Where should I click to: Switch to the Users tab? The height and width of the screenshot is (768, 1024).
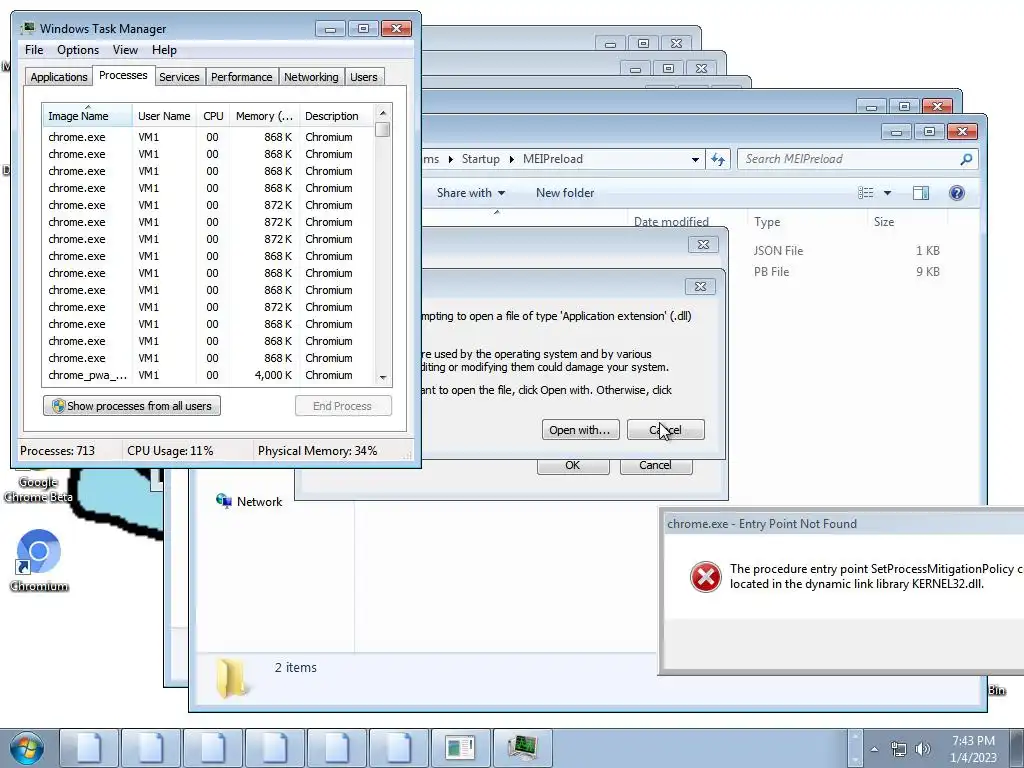(364, 77)
